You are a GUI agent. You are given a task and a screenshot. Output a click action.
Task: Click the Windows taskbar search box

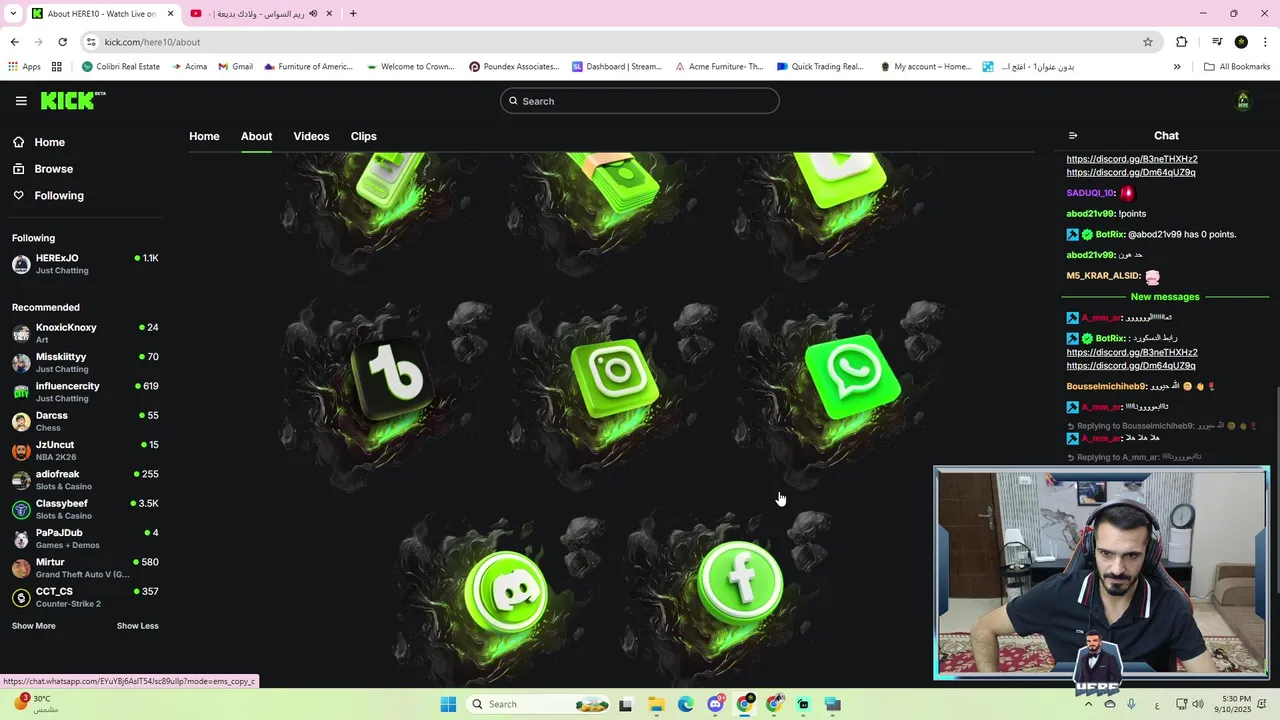tap(539, 704)
